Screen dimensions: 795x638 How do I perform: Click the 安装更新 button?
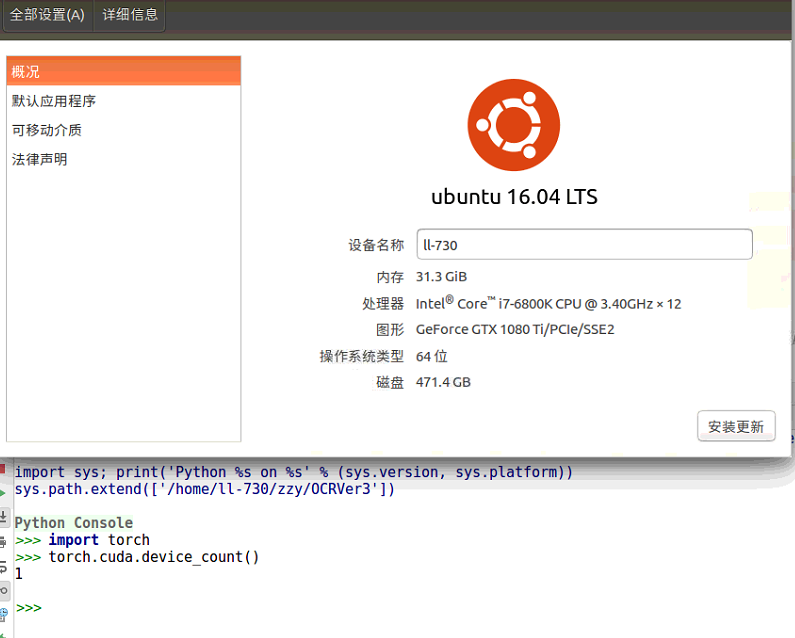pyautogui.click(x=736, y=427)
